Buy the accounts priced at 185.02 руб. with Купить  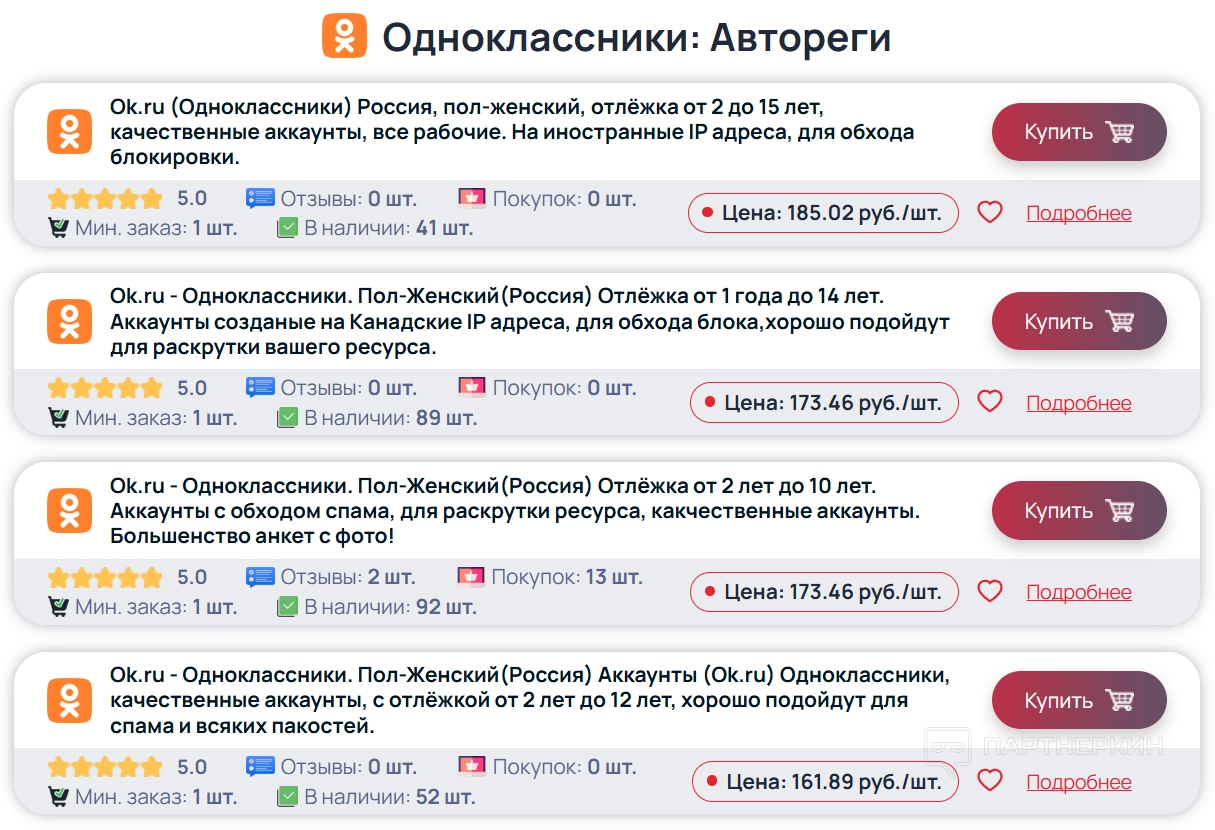(x=1079, y=132)
